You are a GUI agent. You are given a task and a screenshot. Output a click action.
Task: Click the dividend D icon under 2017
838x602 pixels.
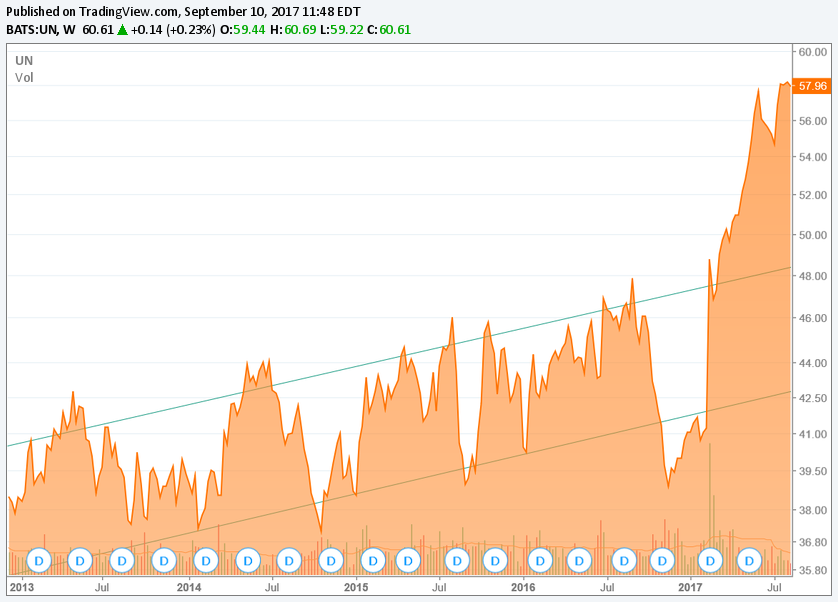click(710, 560)
